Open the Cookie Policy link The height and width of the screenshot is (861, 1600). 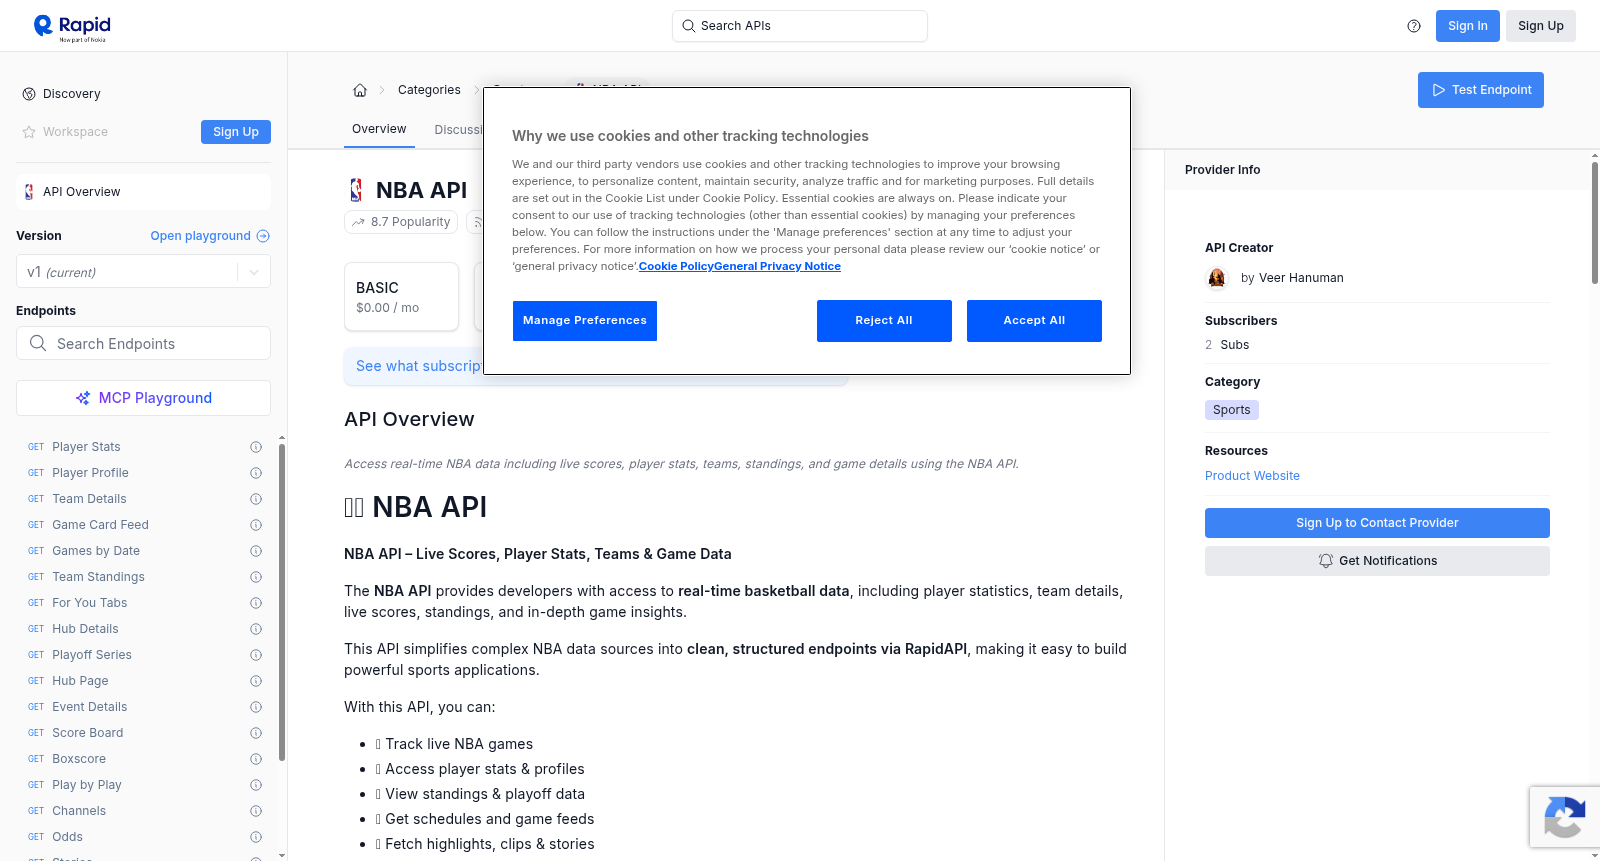[x=676, y=266]
